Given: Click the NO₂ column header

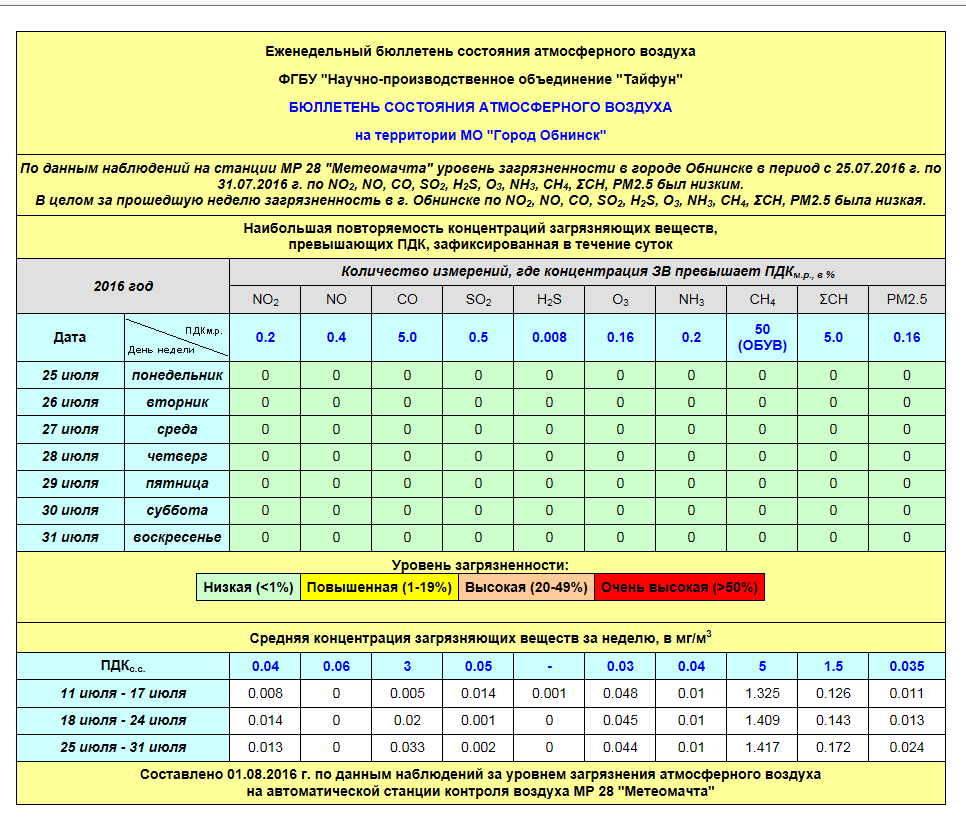Looking at the screenshot, I should coord(265,299).
